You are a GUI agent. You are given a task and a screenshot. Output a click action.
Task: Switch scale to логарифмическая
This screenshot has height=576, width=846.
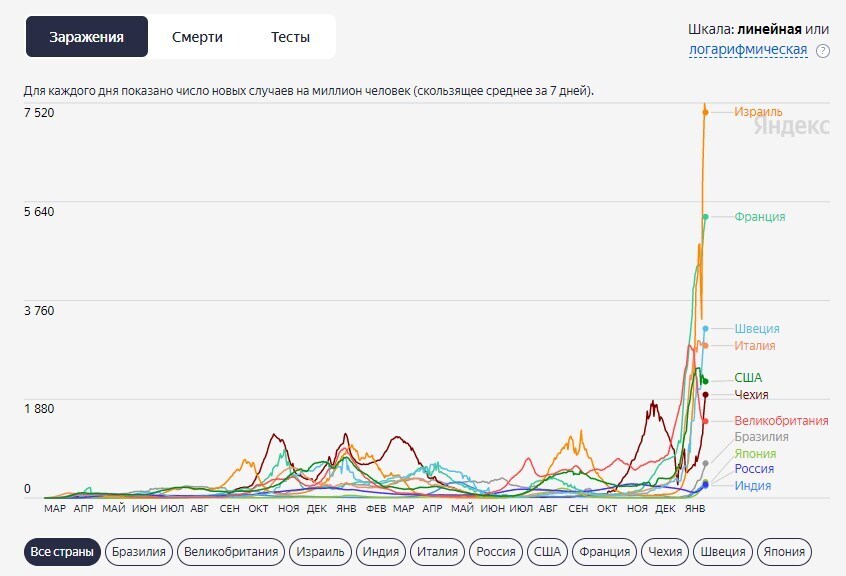coord(748,50)
